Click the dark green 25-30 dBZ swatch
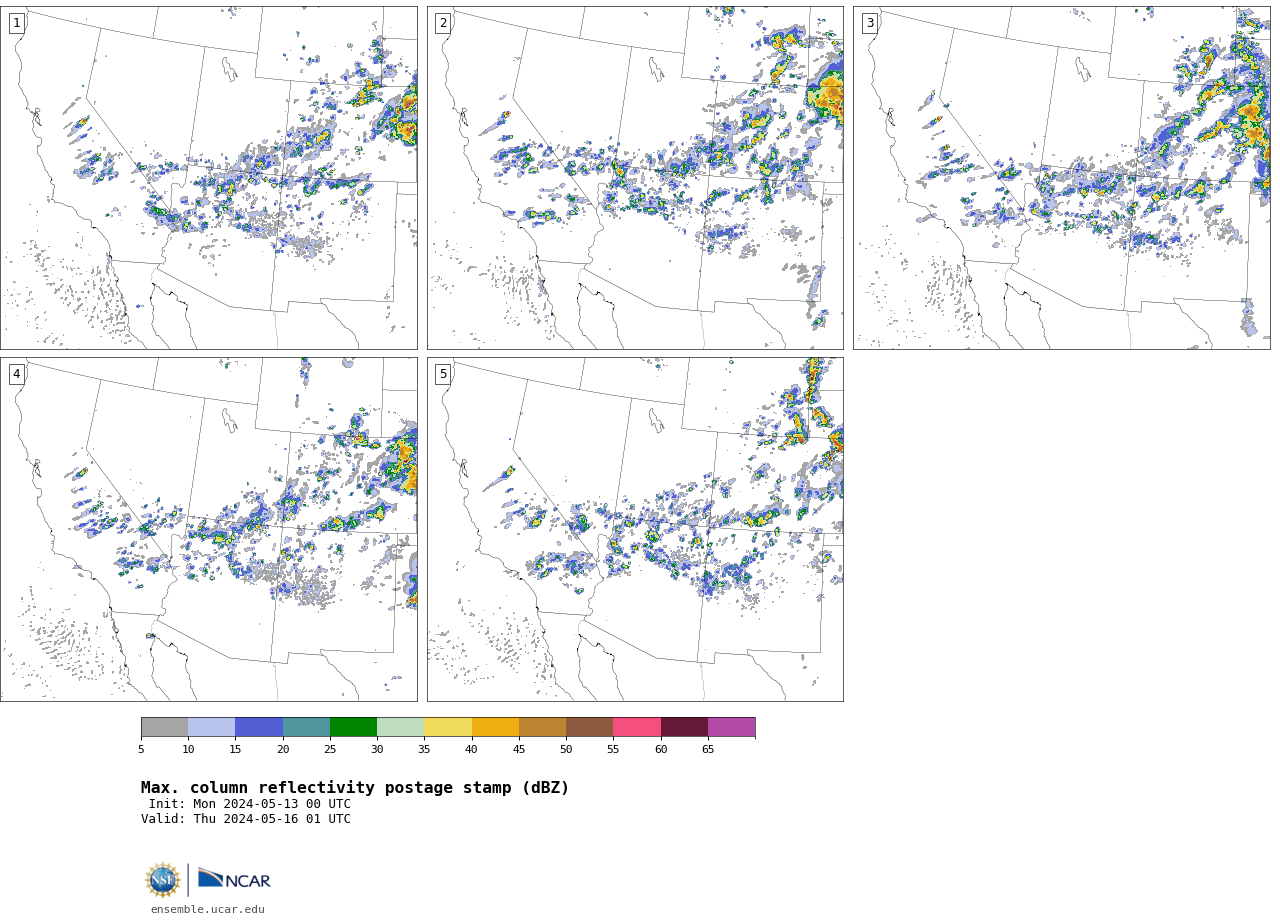 353,727
